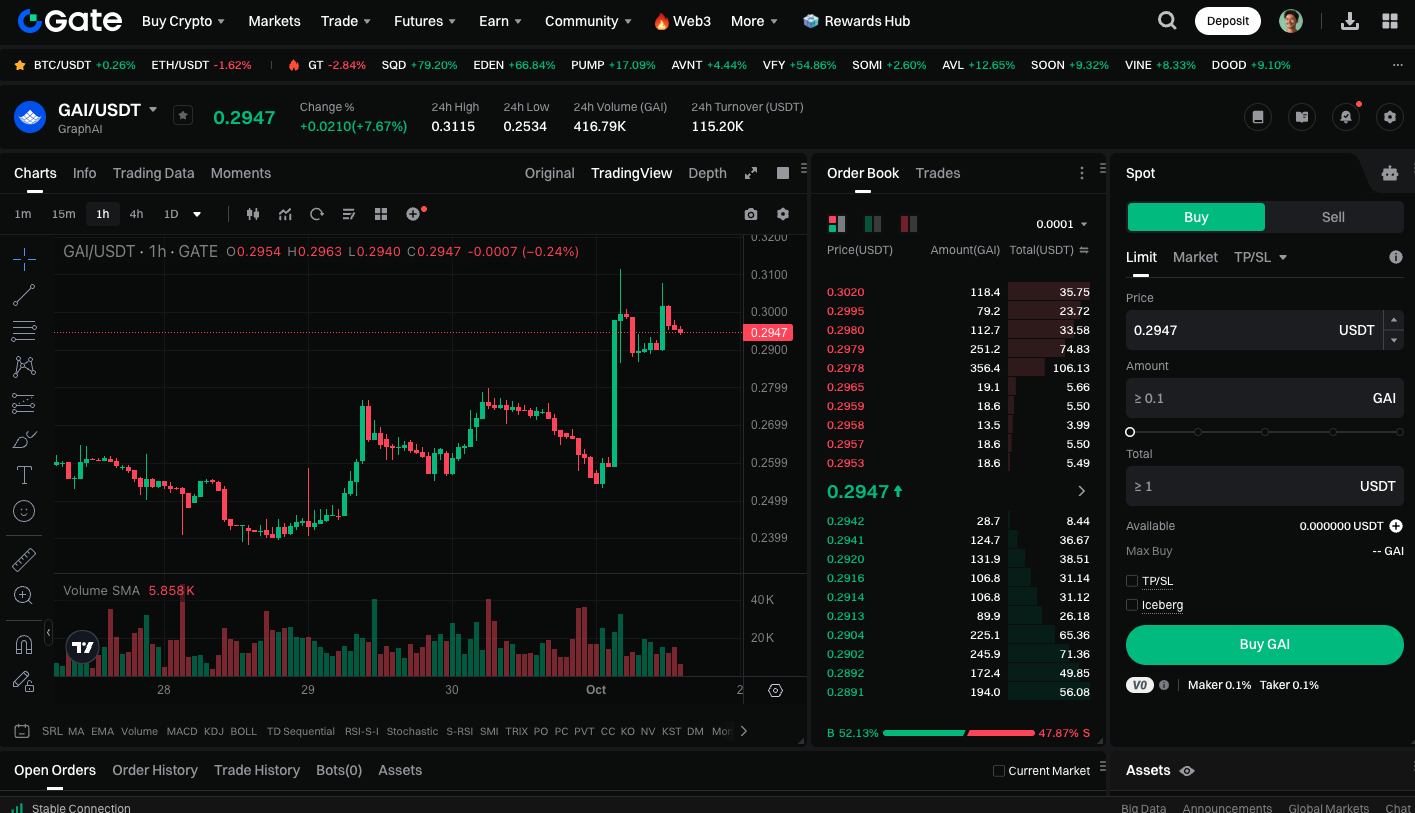
Task: Click the Gate logo
Action: pyautogui.click(x=70, y=21)
